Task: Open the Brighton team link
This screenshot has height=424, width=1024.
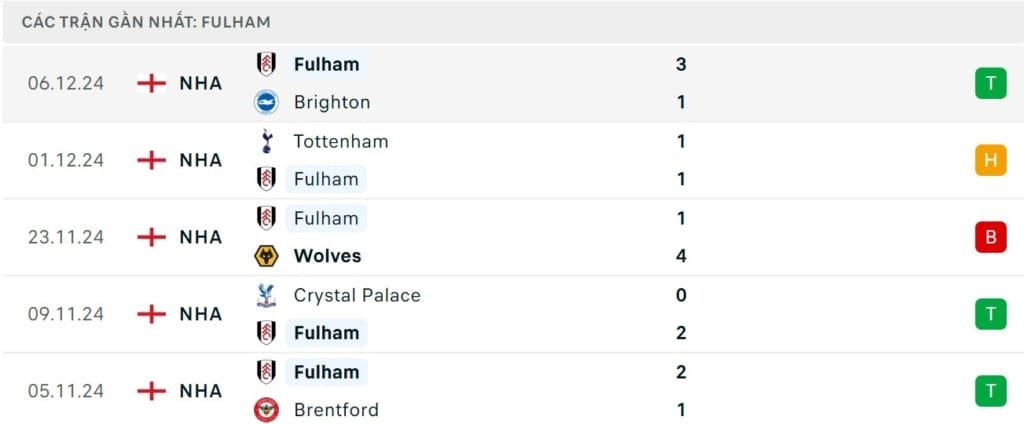Action: pos(332,102)
